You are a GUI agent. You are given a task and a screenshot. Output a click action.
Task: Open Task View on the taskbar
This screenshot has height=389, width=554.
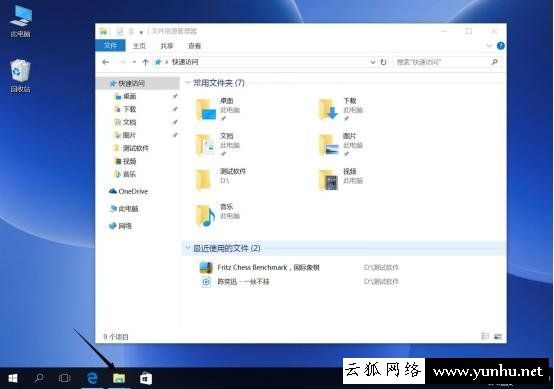click(65, 378)
